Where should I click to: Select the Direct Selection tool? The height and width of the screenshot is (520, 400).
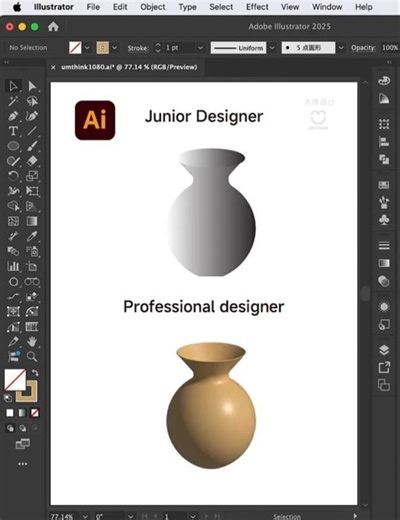pos(32,86)
